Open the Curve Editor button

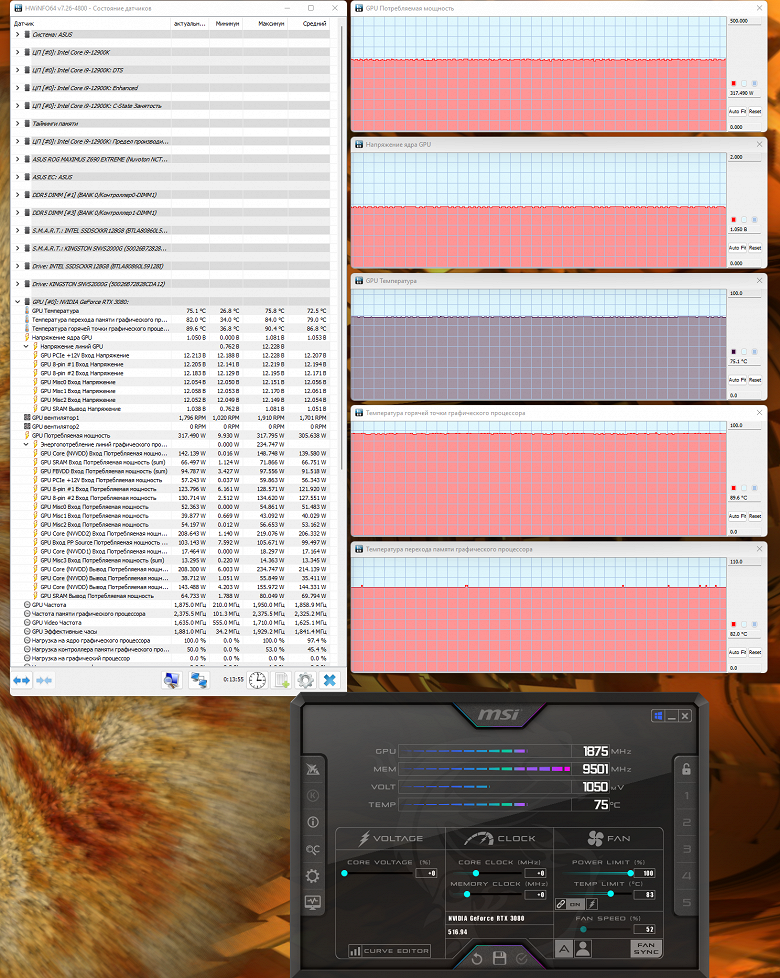pos(390,951)
